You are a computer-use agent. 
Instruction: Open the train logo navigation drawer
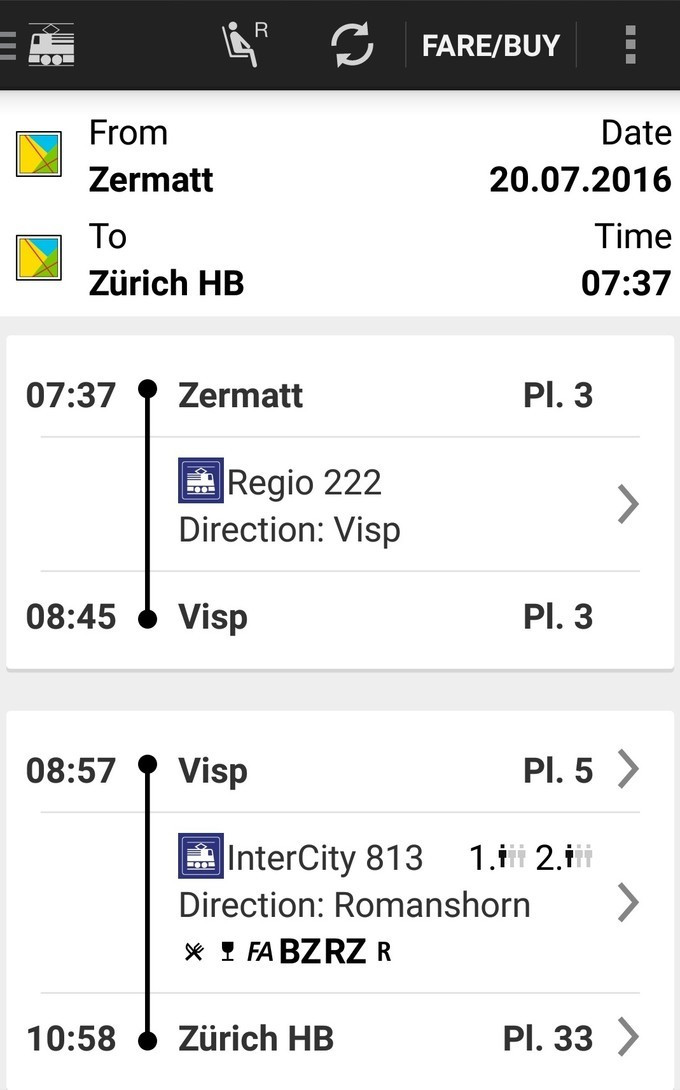coord(40,45)
